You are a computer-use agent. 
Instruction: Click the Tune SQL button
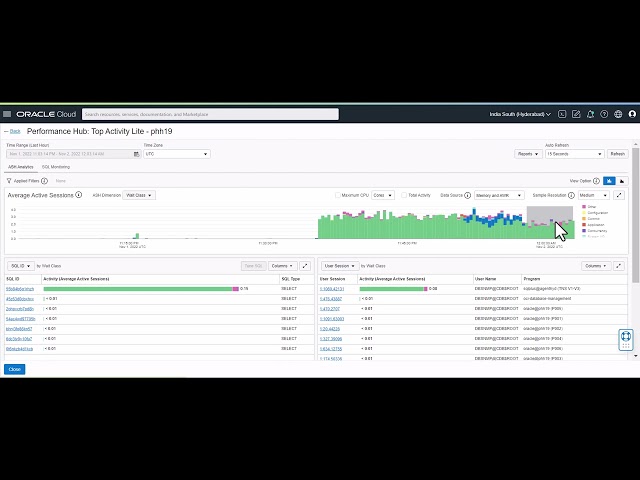click(253, 266)
